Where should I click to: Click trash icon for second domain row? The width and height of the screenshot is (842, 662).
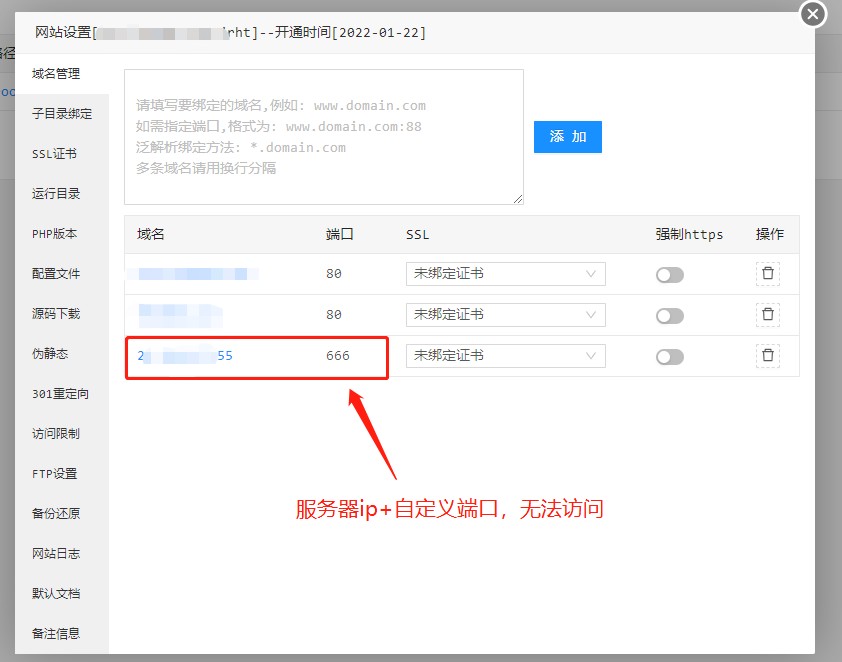point(767,315)
